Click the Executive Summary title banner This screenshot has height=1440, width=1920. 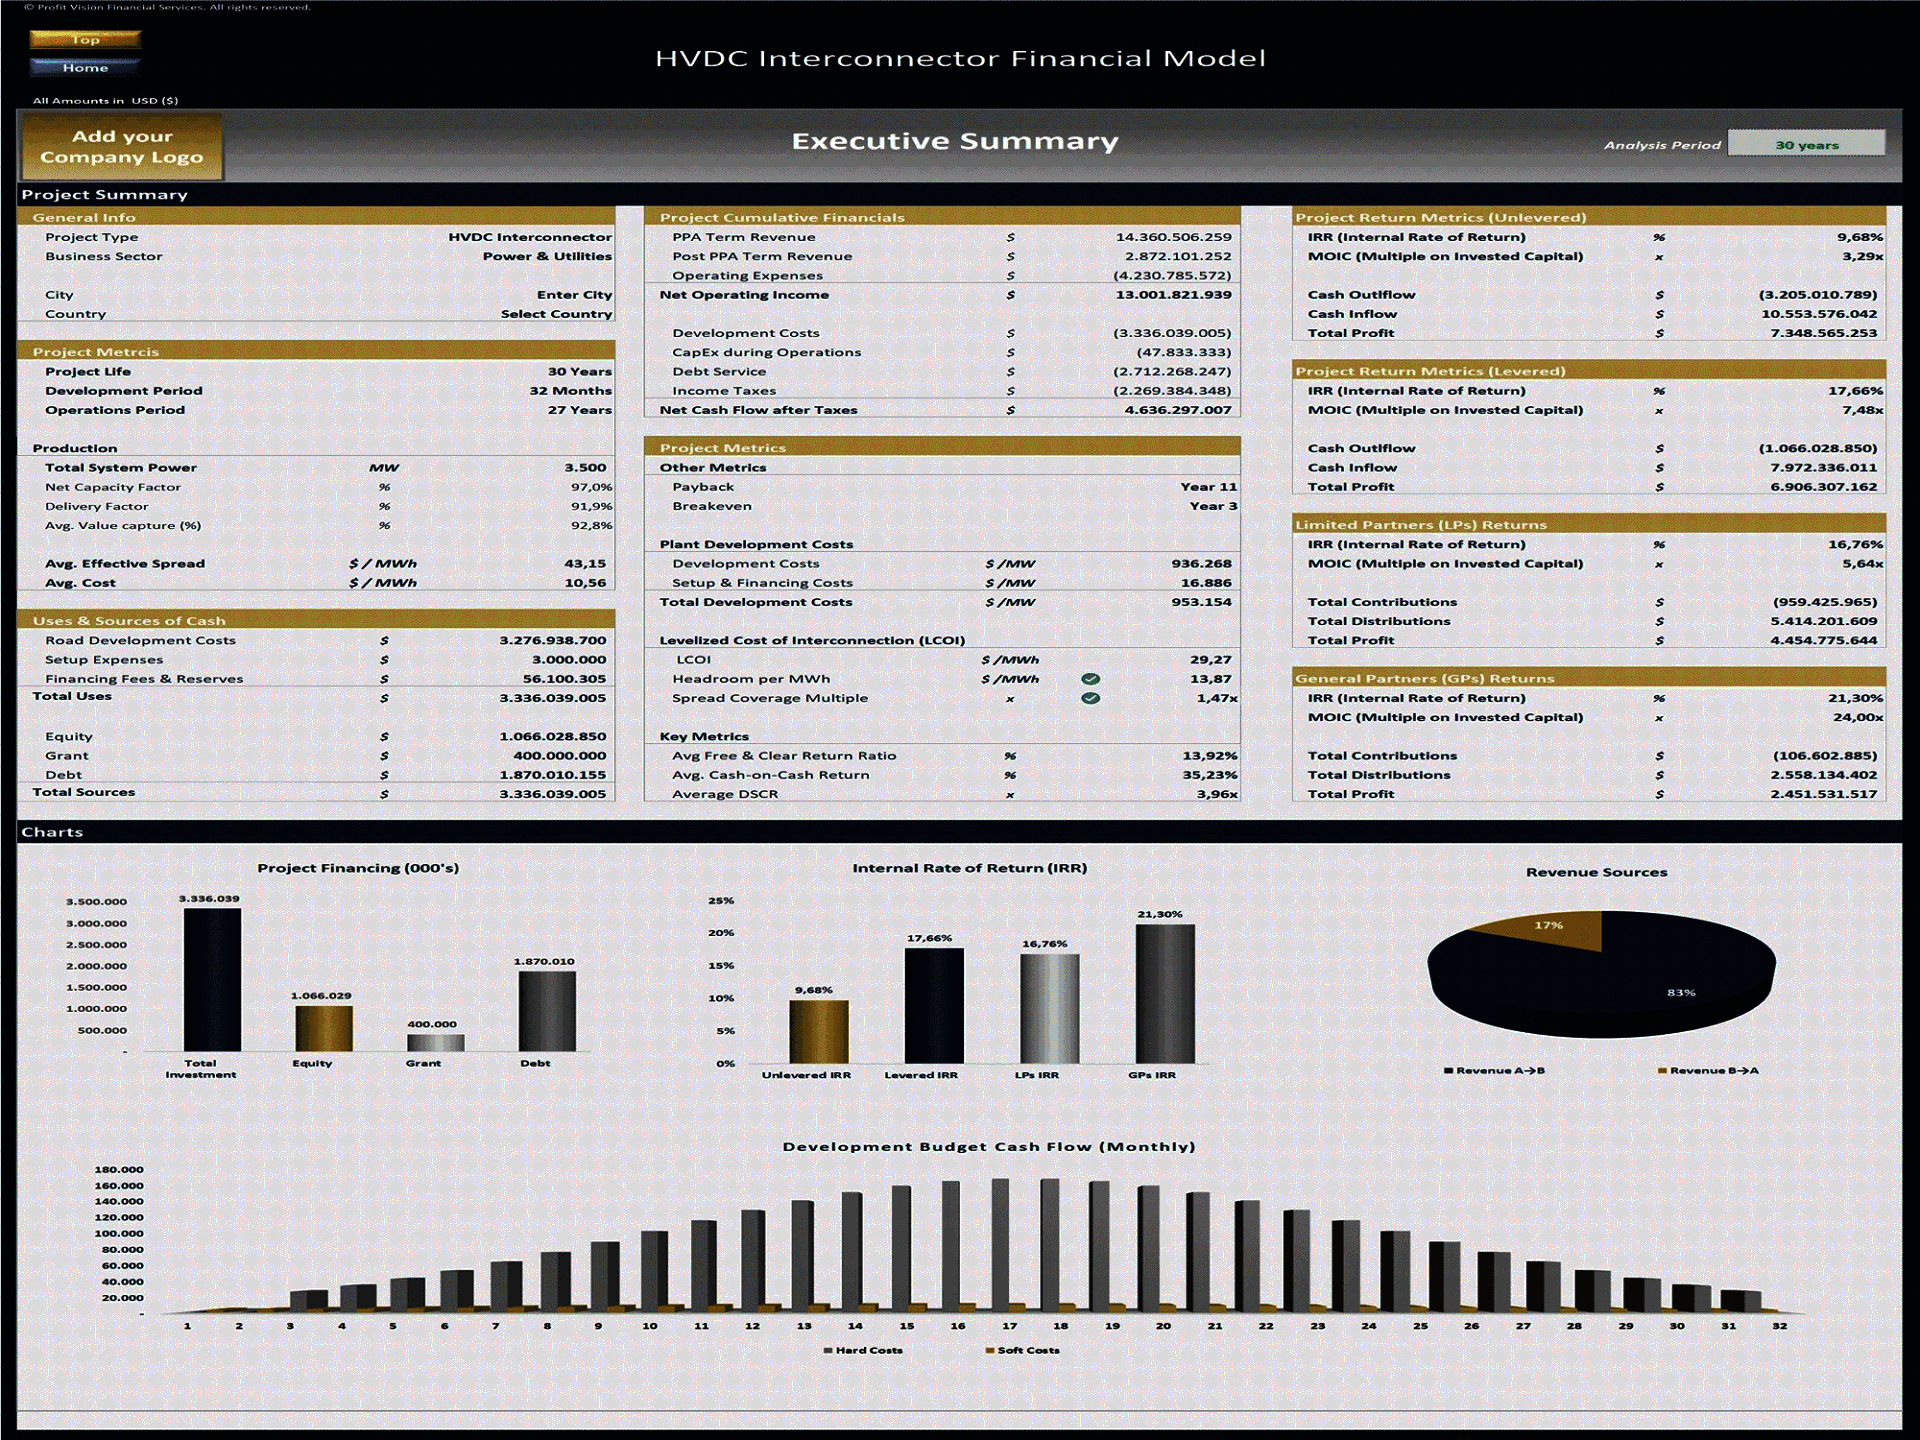(x=953, y=141)
